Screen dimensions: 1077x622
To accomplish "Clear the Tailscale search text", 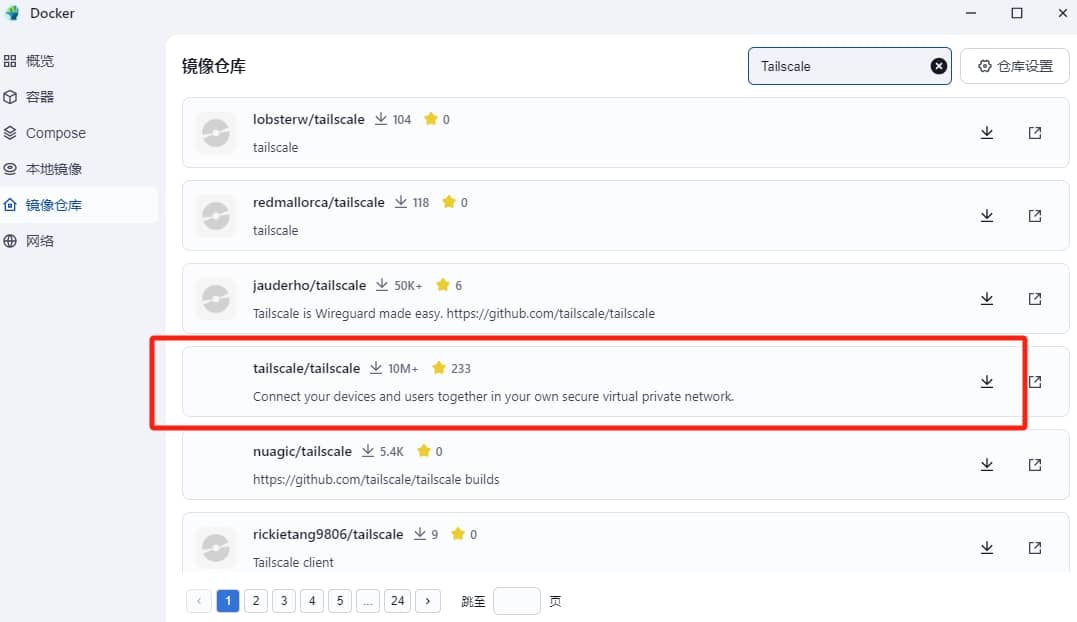I will [x=938, y=66].
